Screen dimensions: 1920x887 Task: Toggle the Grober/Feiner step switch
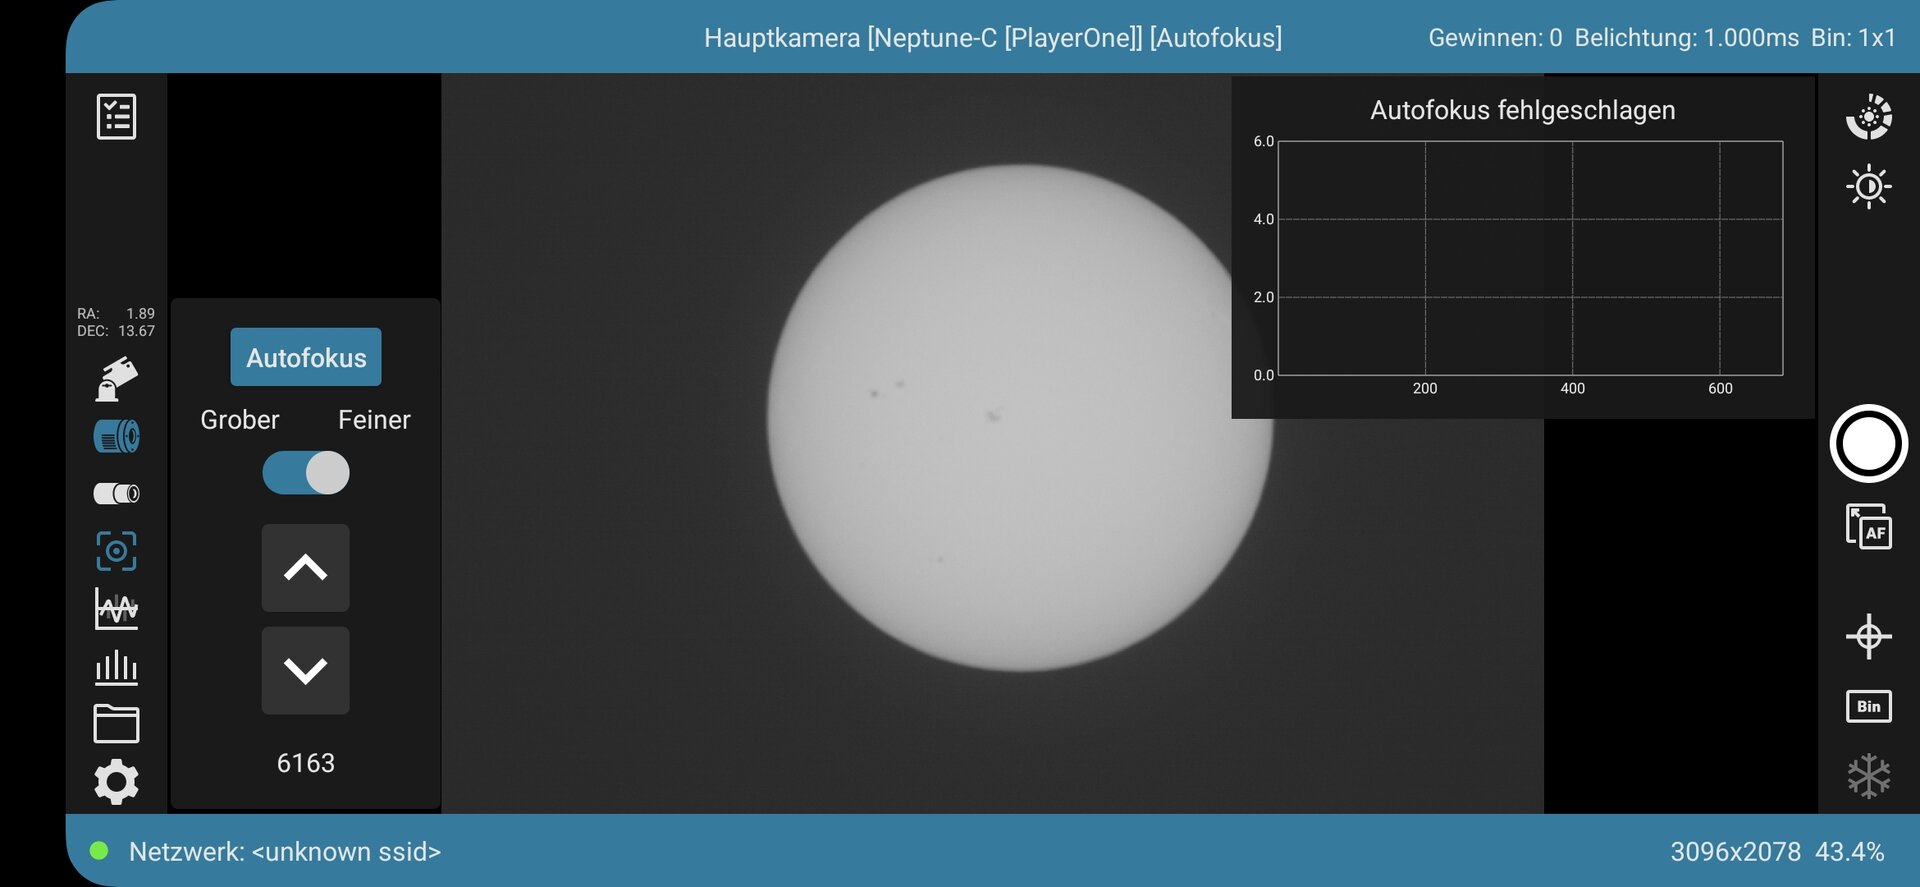(306, 473)
